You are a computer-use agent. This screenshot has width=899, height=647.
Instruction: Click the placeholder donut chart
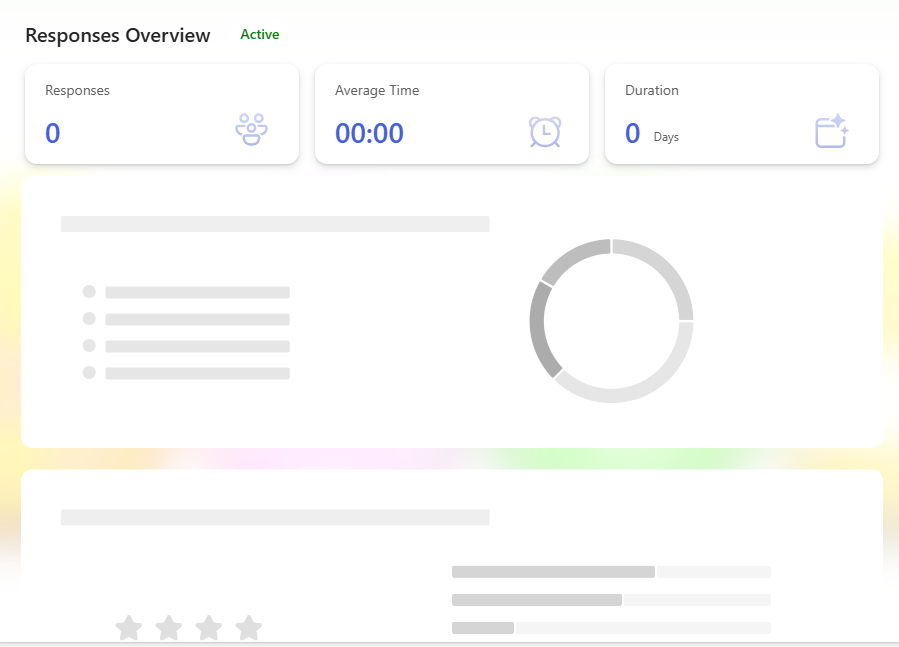tap(611, 321)
